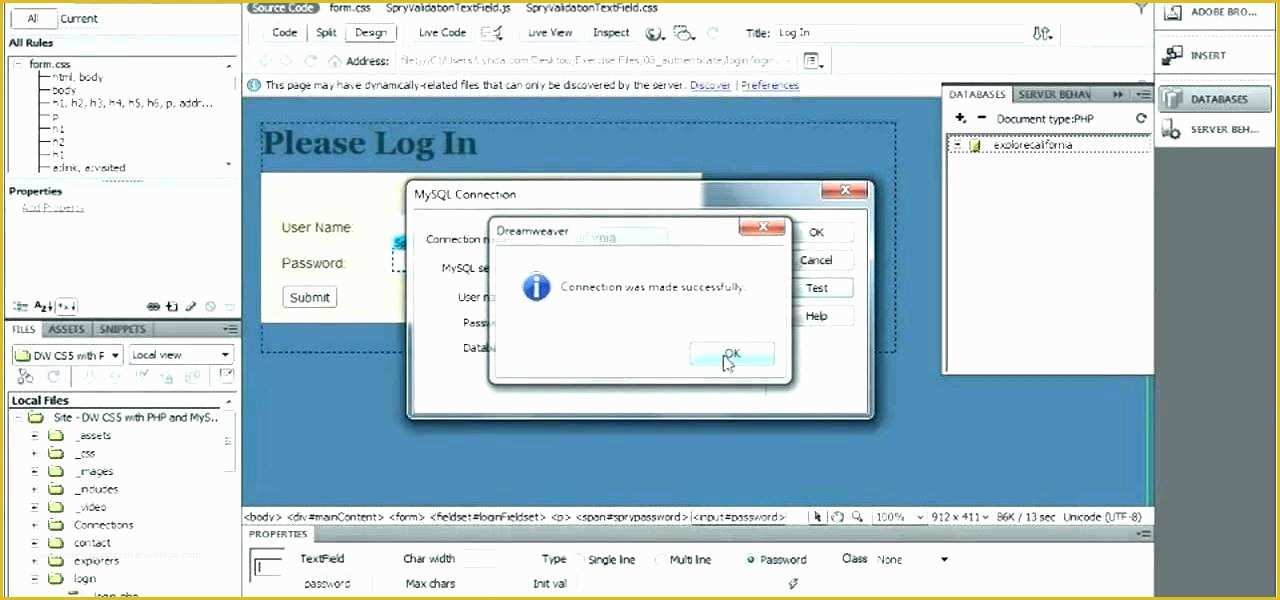This screenshot has width=1280, height=600.
Task: Click the live view options icon next to Address
Action: (x=813, y=61)
